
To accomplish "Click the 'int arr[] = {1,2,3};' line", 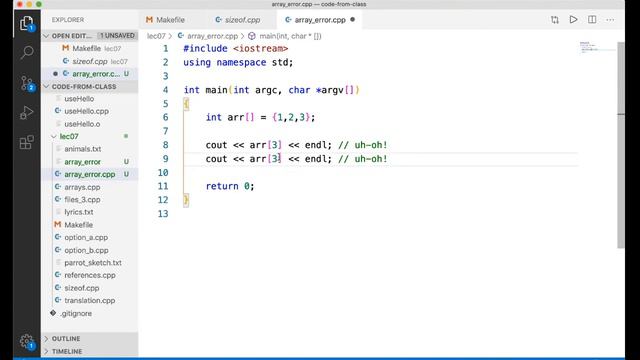I will click(x=260, y=118).
